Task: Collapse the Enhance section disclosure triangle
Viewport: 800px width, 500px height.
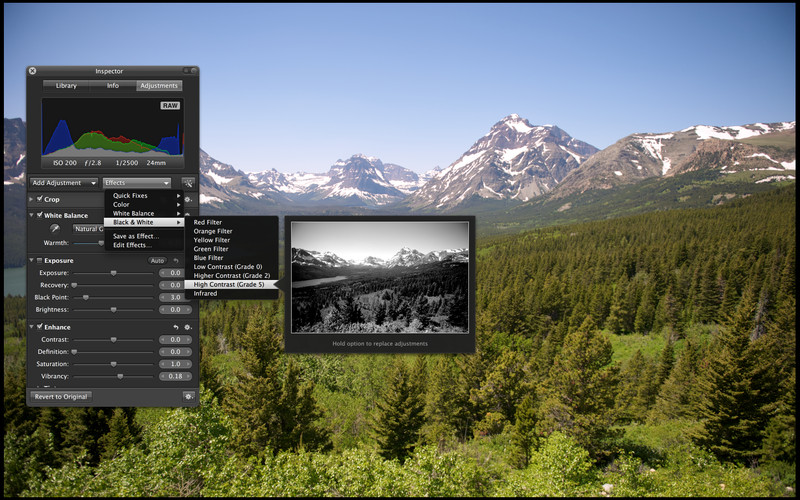Action: 31,327
